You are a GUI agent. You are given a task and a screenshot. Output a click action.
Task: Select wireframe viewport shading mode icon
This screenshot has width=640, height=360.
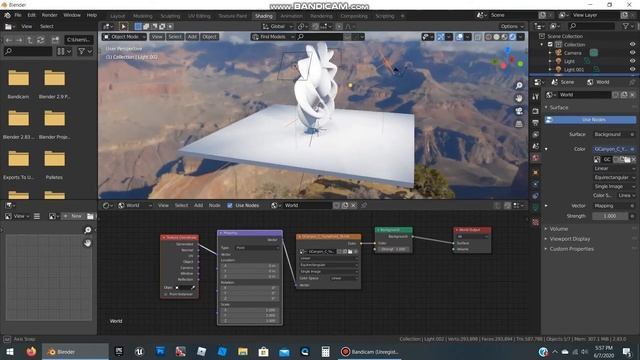point(489,37)
